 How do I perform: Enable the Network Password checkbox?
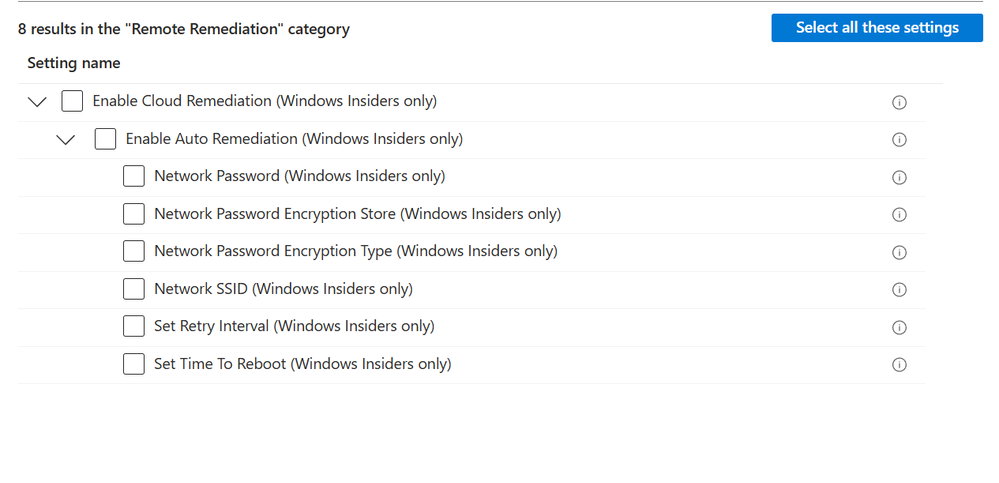click(134, 177)
